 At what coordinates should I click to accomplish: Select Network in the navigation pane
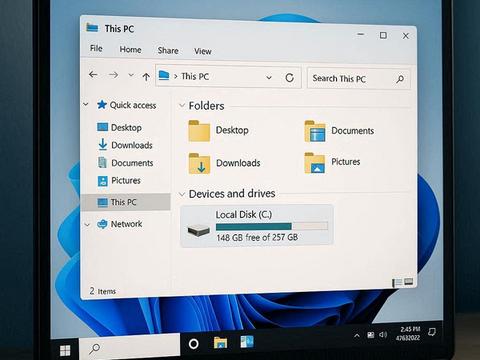tap(119, 224)
